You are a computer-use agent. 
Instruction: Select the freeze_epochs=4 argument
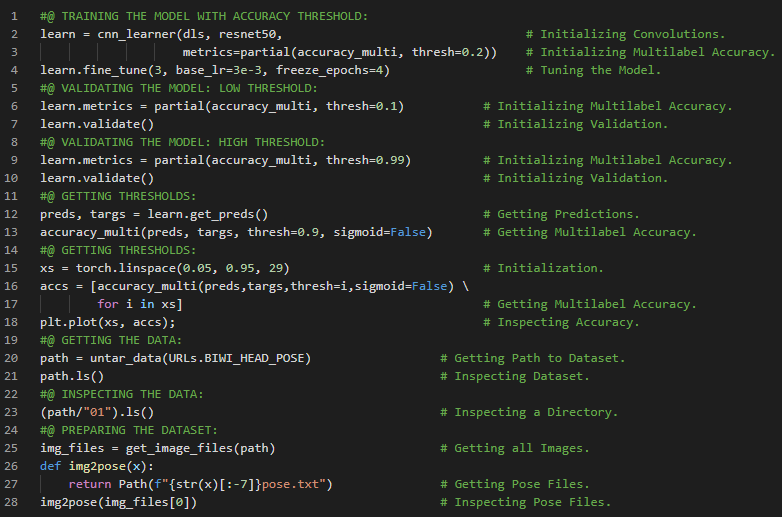point(333,70)
